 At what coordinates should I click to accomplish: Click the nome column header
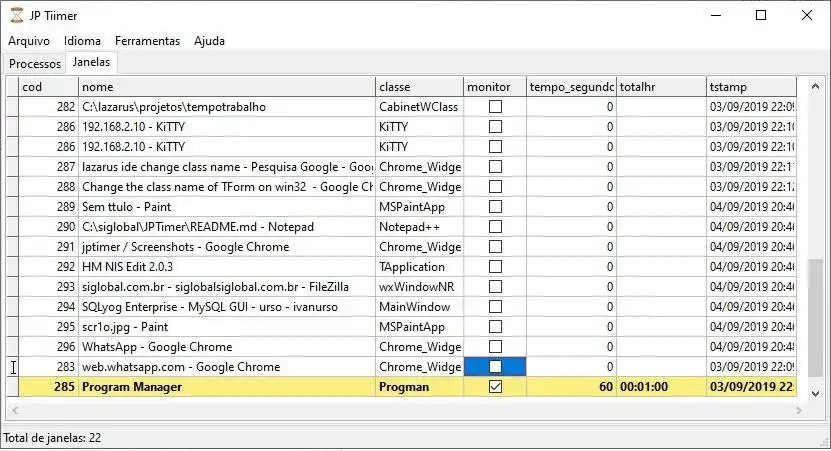coord(227,87)
